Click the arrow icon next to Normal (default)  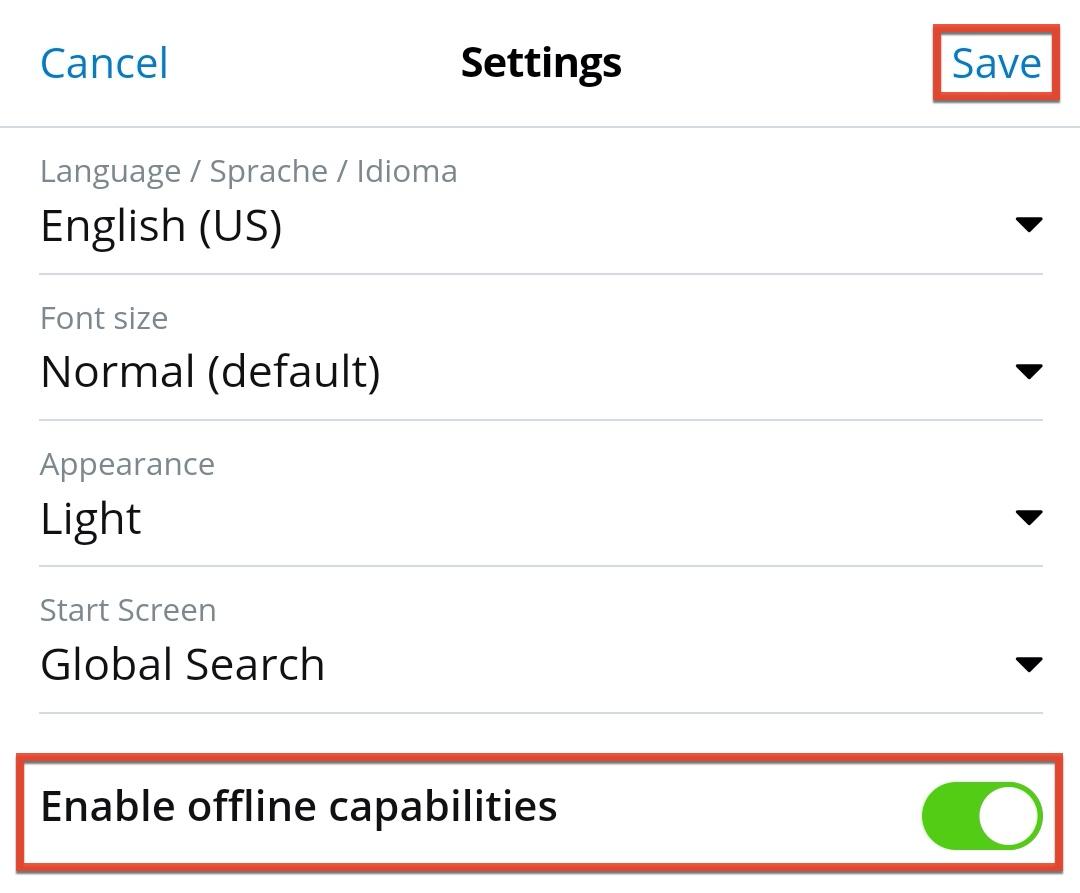[1028, 371]
